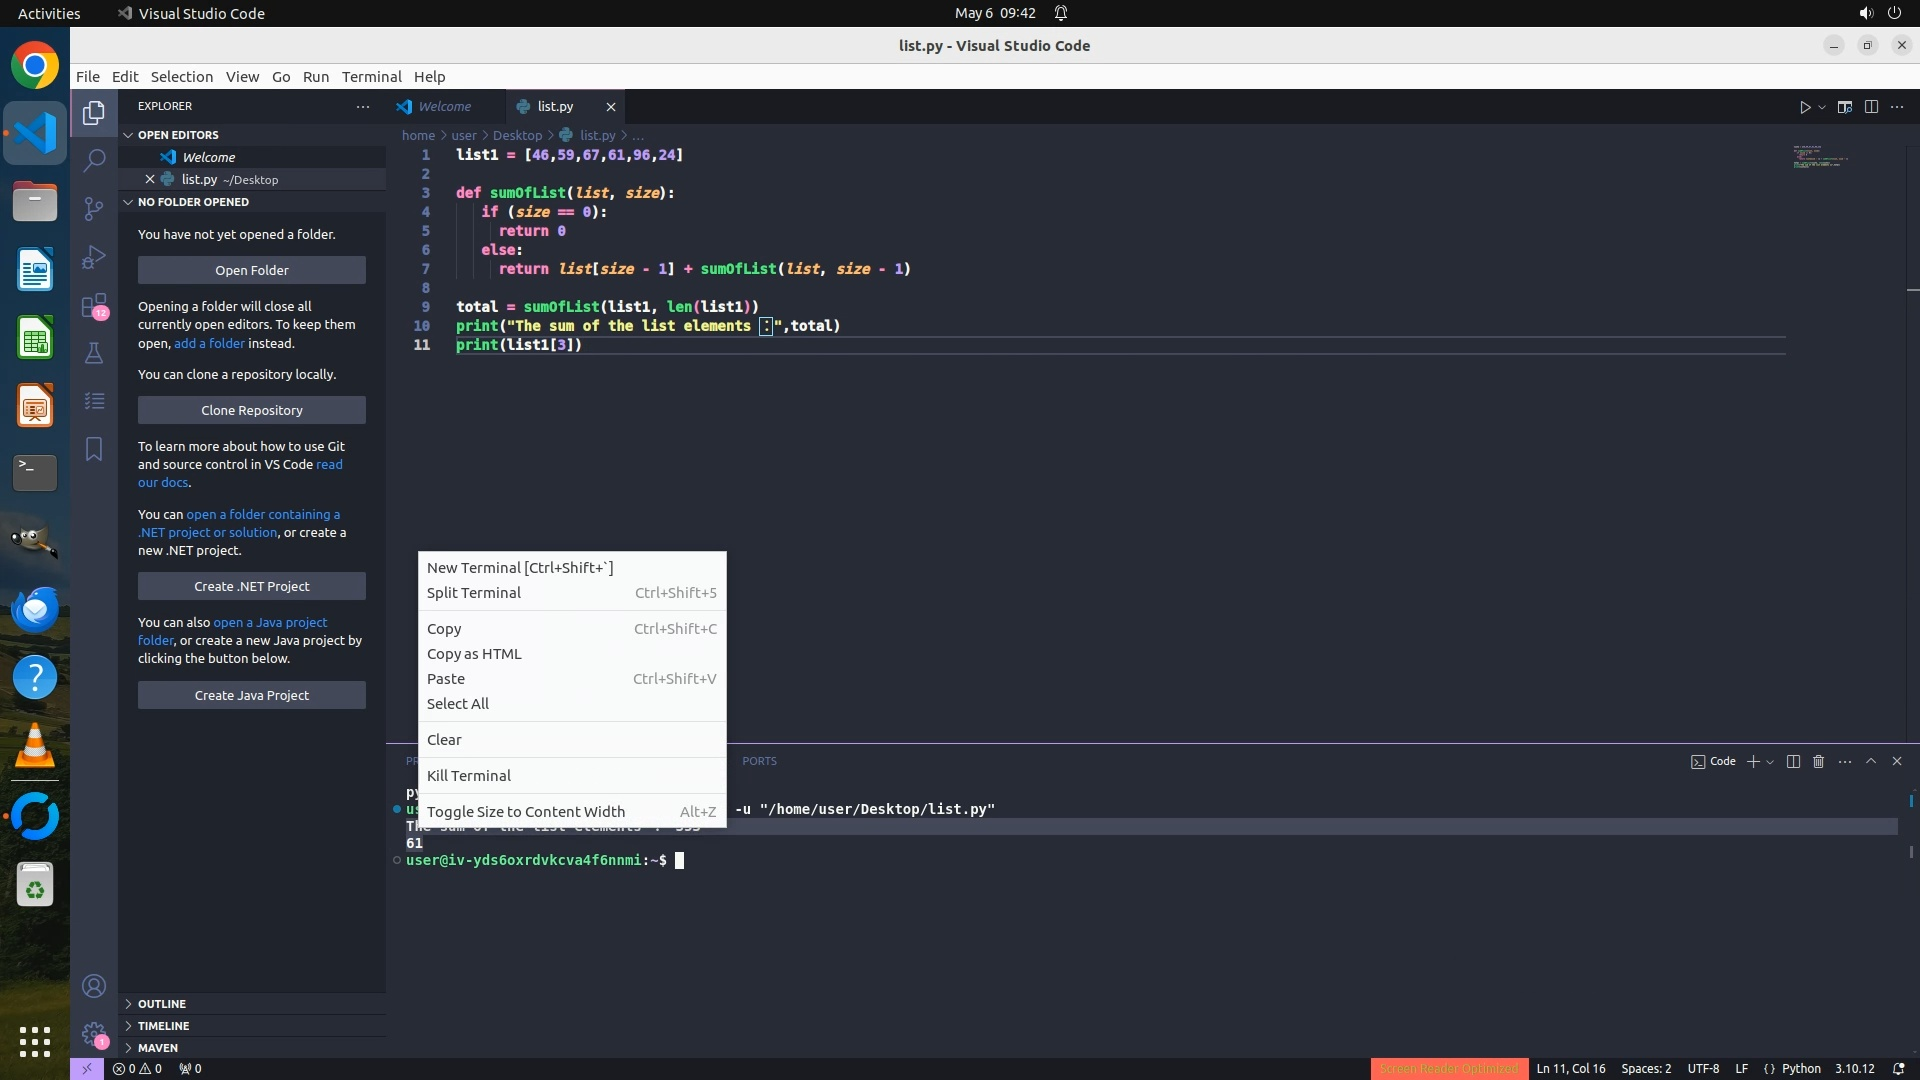Click the Run Python File play icon

pos(1805,107)
